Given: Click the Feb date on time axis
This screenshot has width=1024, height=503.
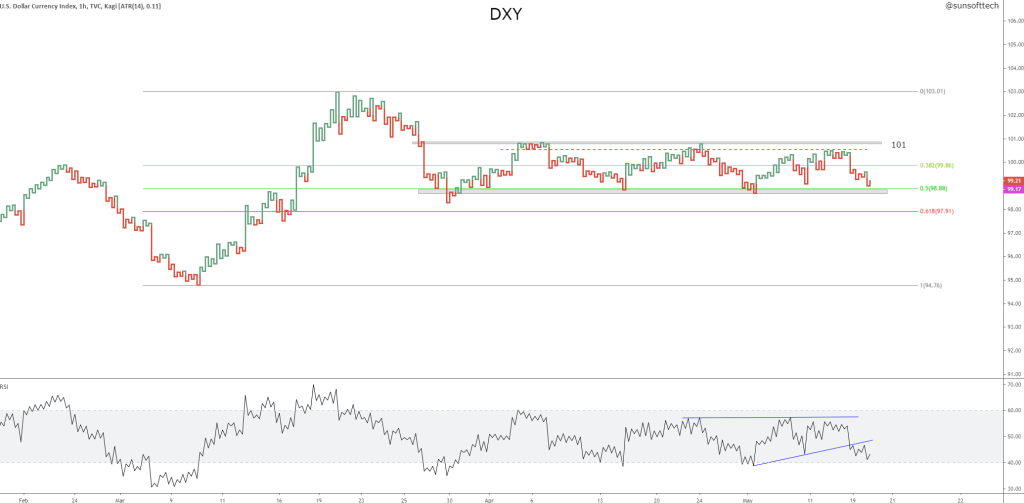Looking at the screenshot, I should pyautogui.click(x=24, y=497).
